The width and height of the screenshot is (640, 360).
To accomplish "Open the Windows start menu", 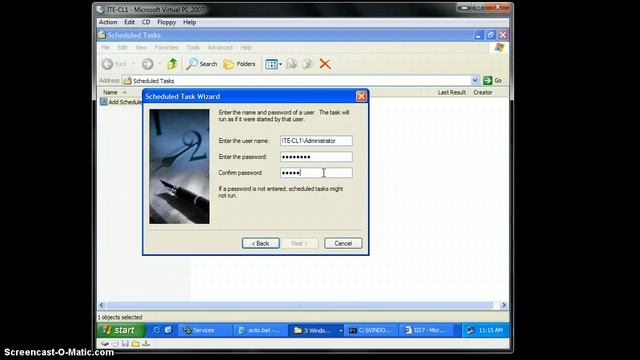I will point(121,330).
